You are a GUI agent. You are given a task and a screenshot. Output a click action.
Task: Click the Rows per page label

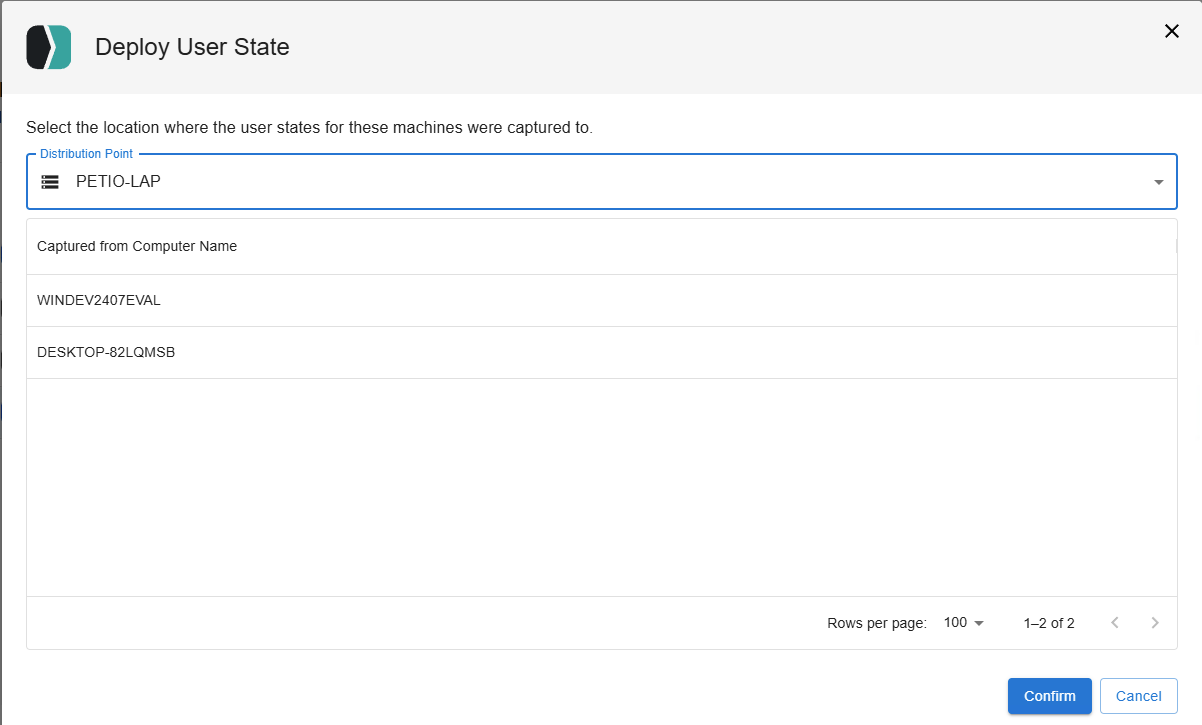877,623
